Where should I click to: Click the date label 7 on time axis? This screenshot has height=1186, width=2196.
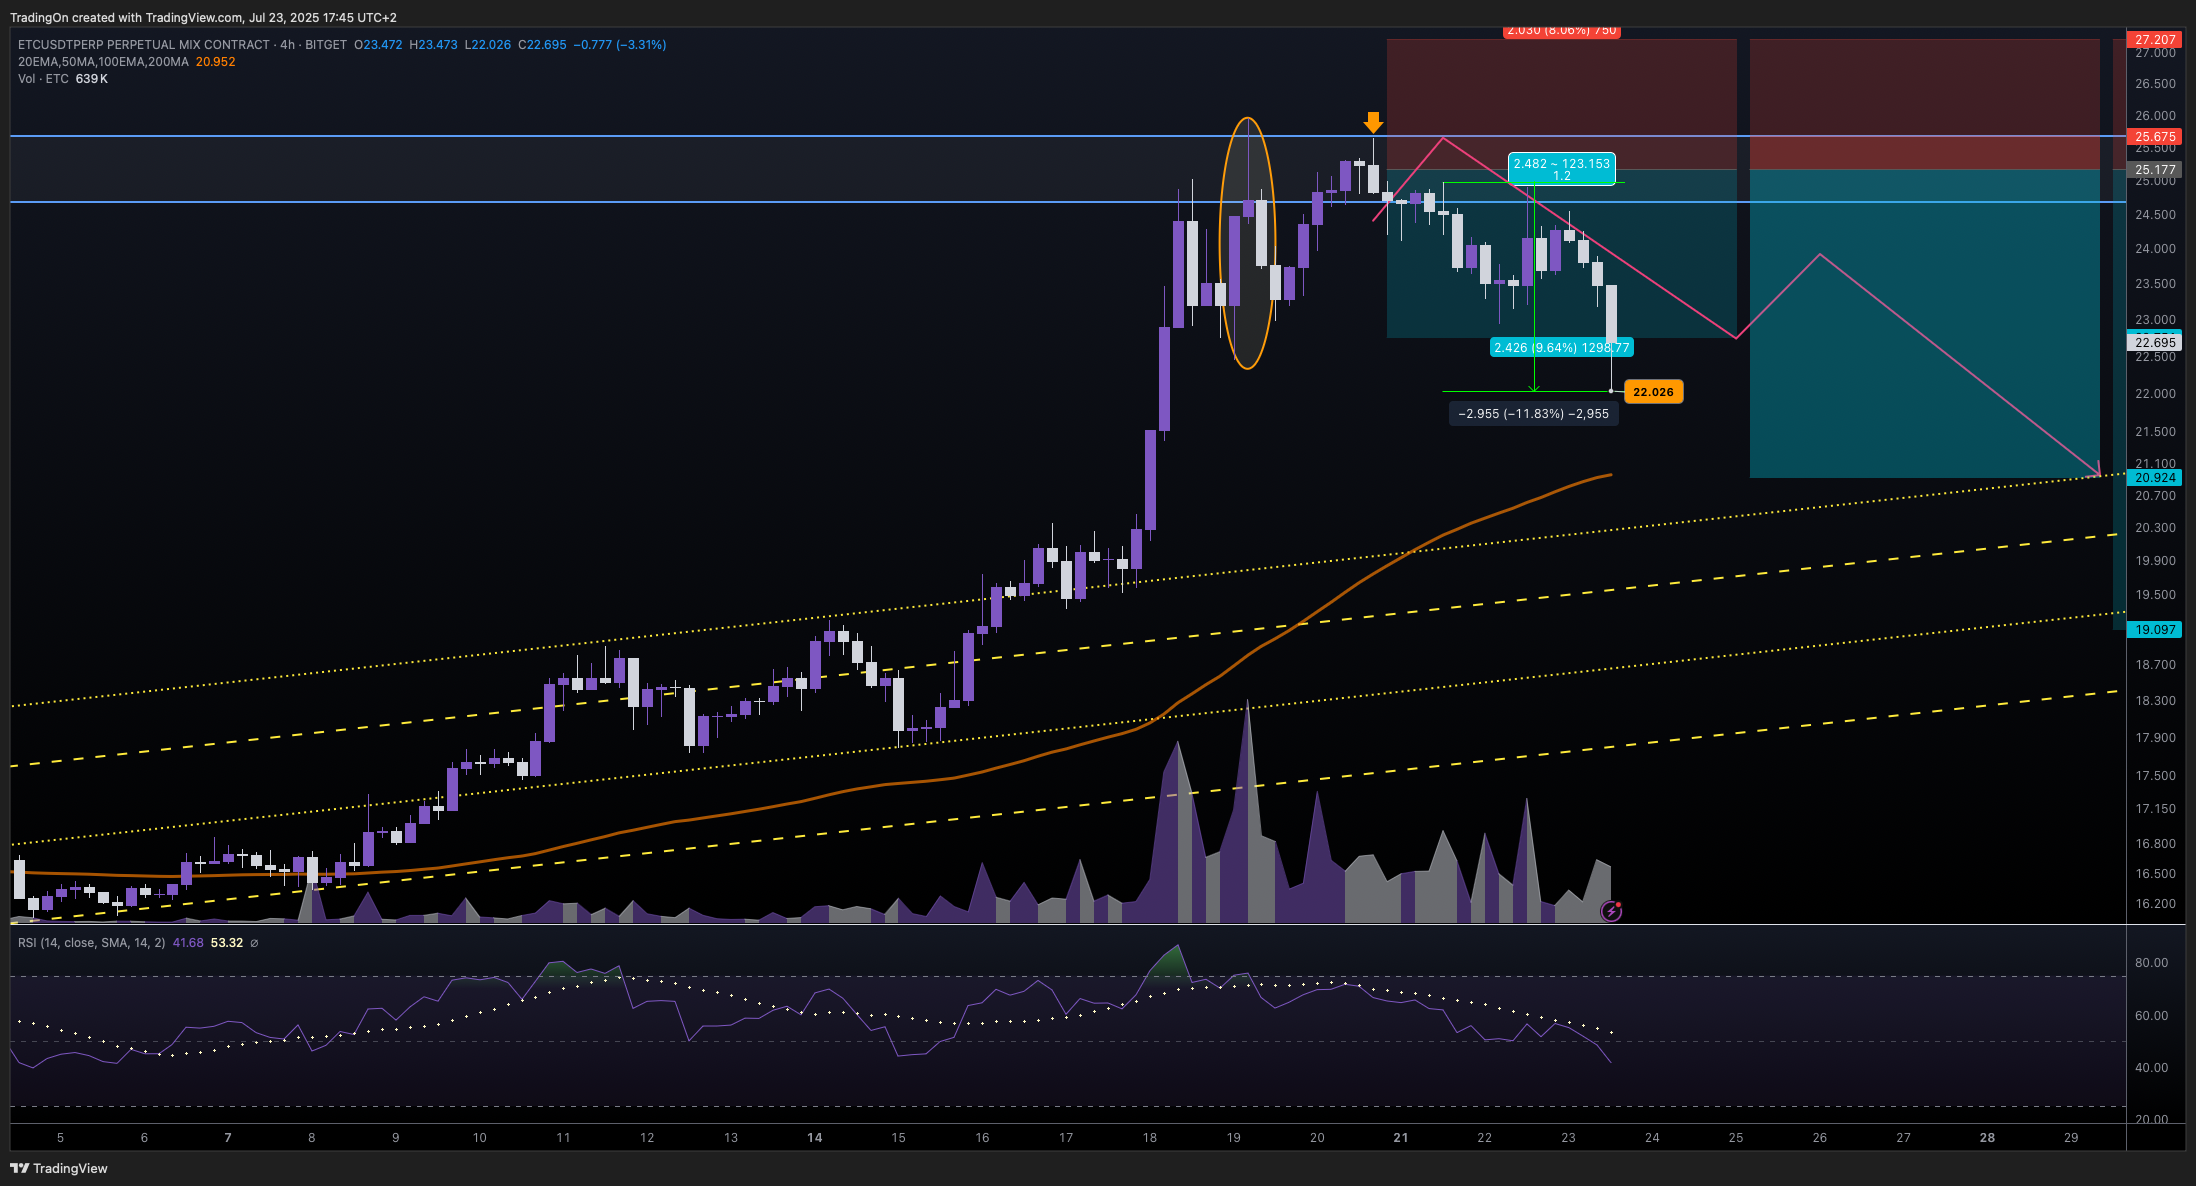[x=228, y=1138]
